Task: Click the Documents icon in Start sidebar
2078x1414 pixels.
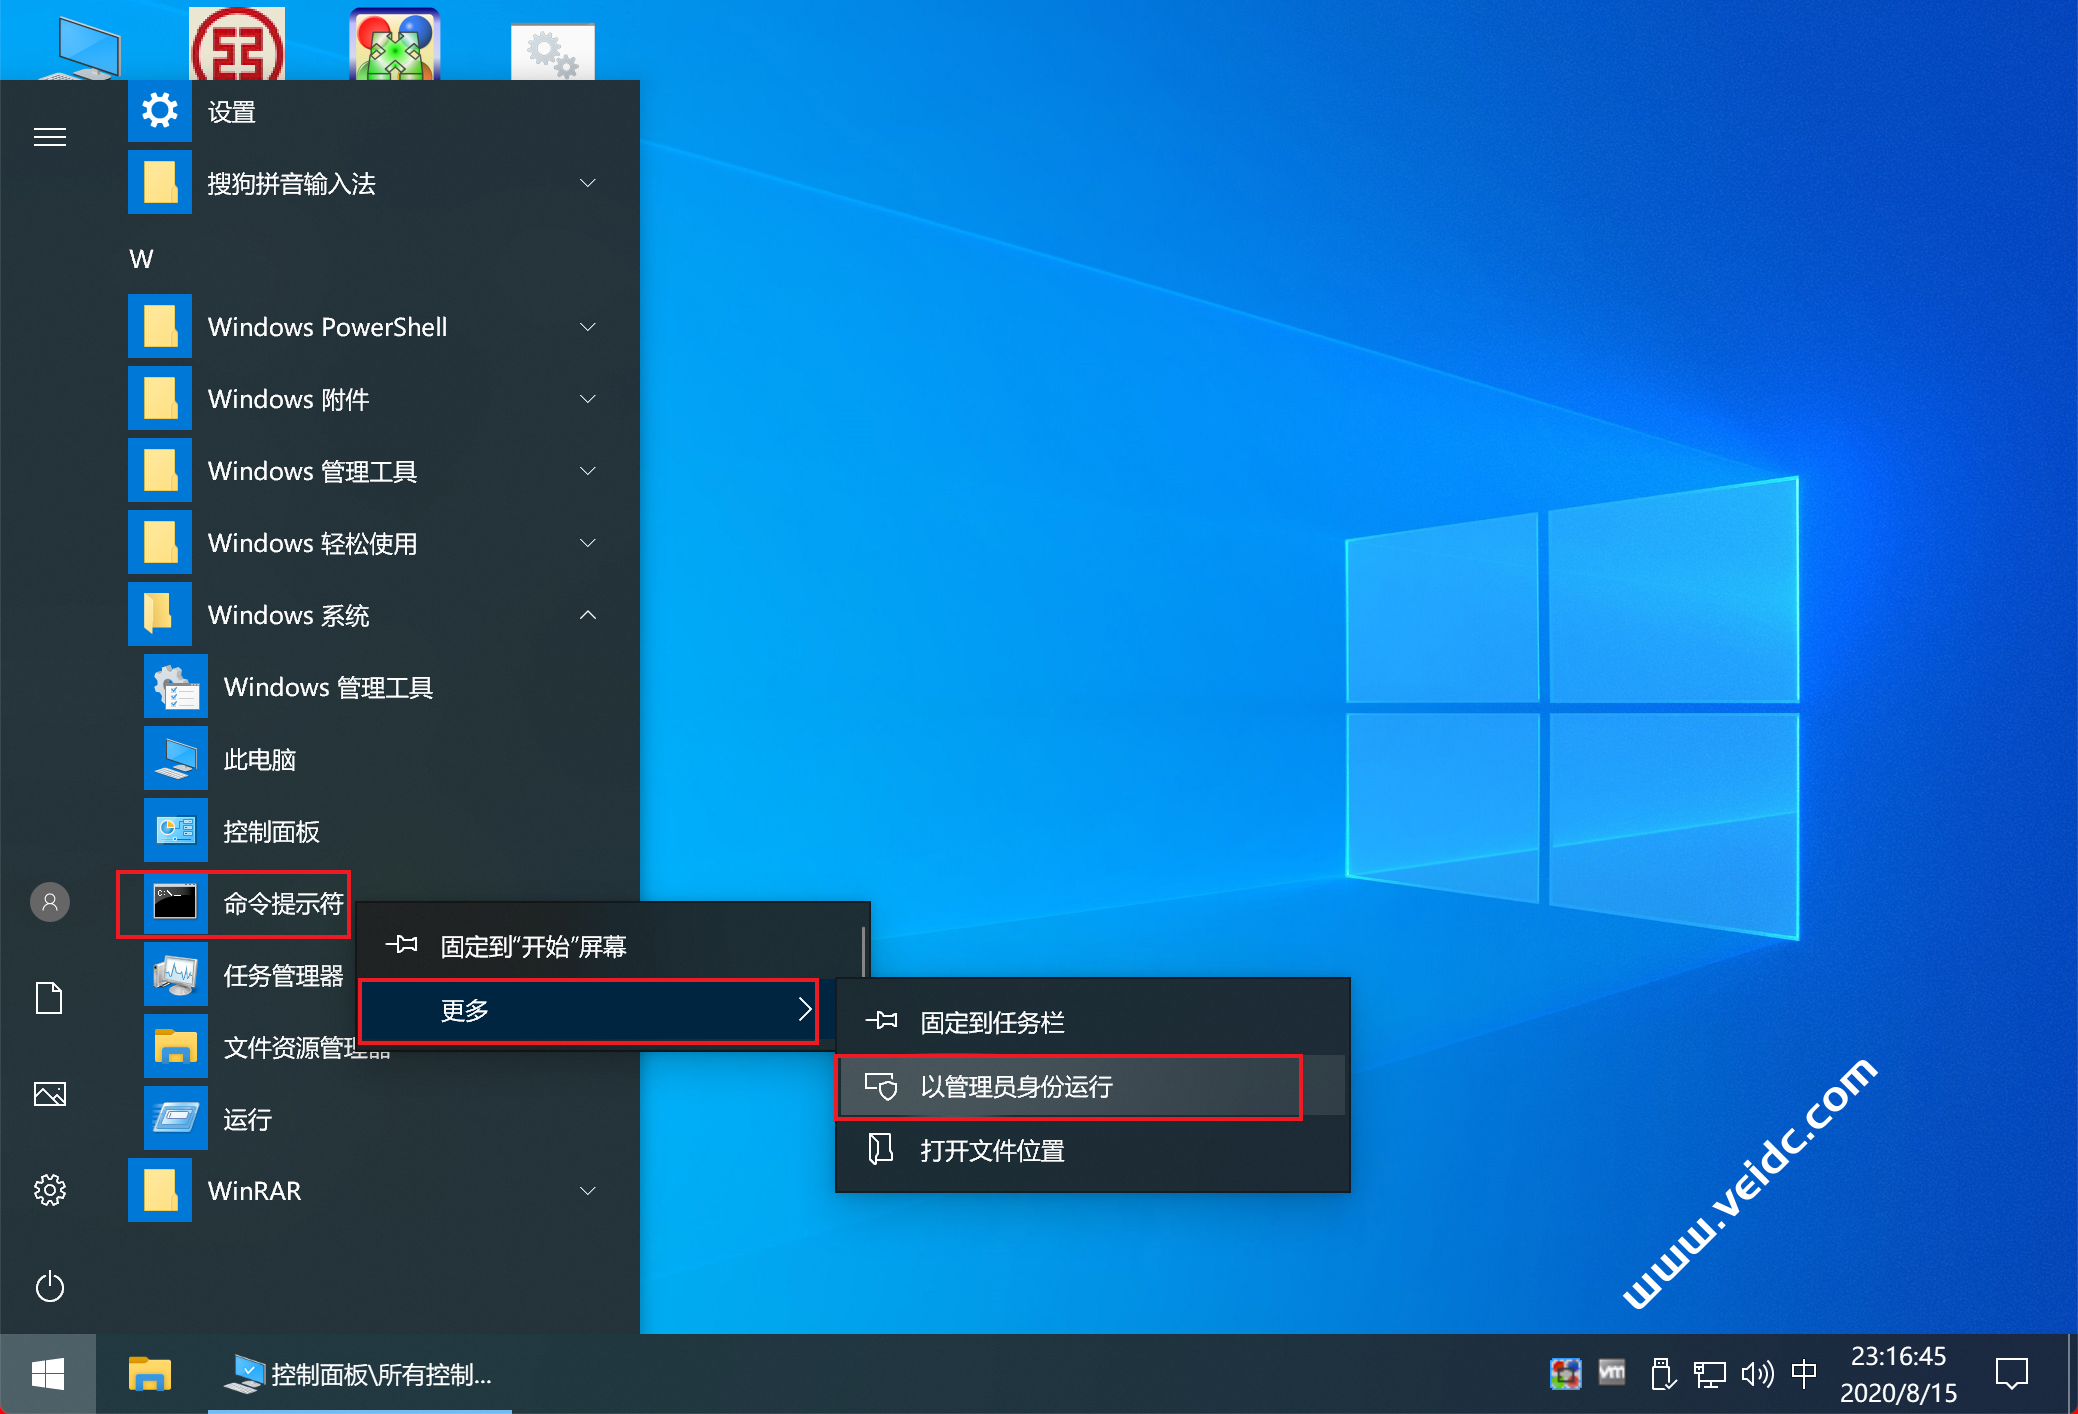Action: click(49, 998)
